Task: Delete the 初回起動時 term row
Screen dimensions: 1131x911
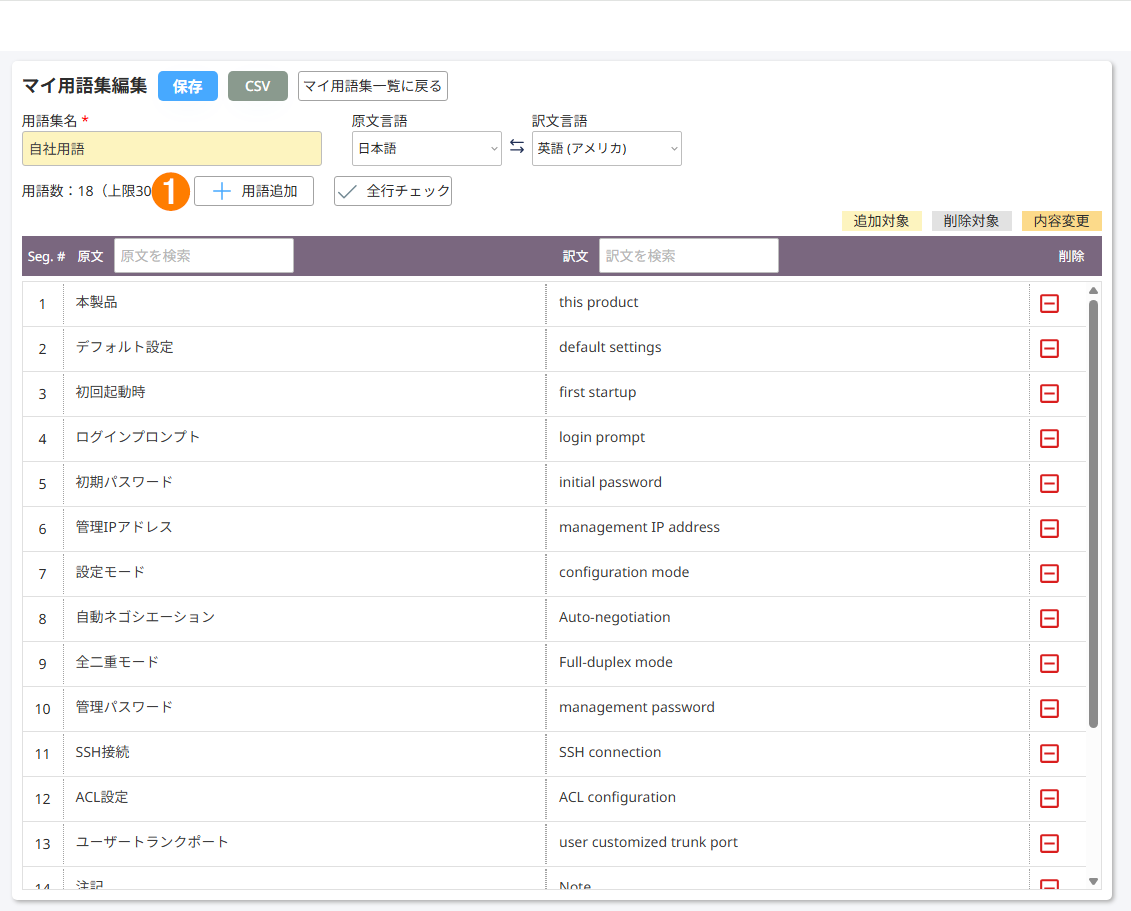Action: 1049,394
